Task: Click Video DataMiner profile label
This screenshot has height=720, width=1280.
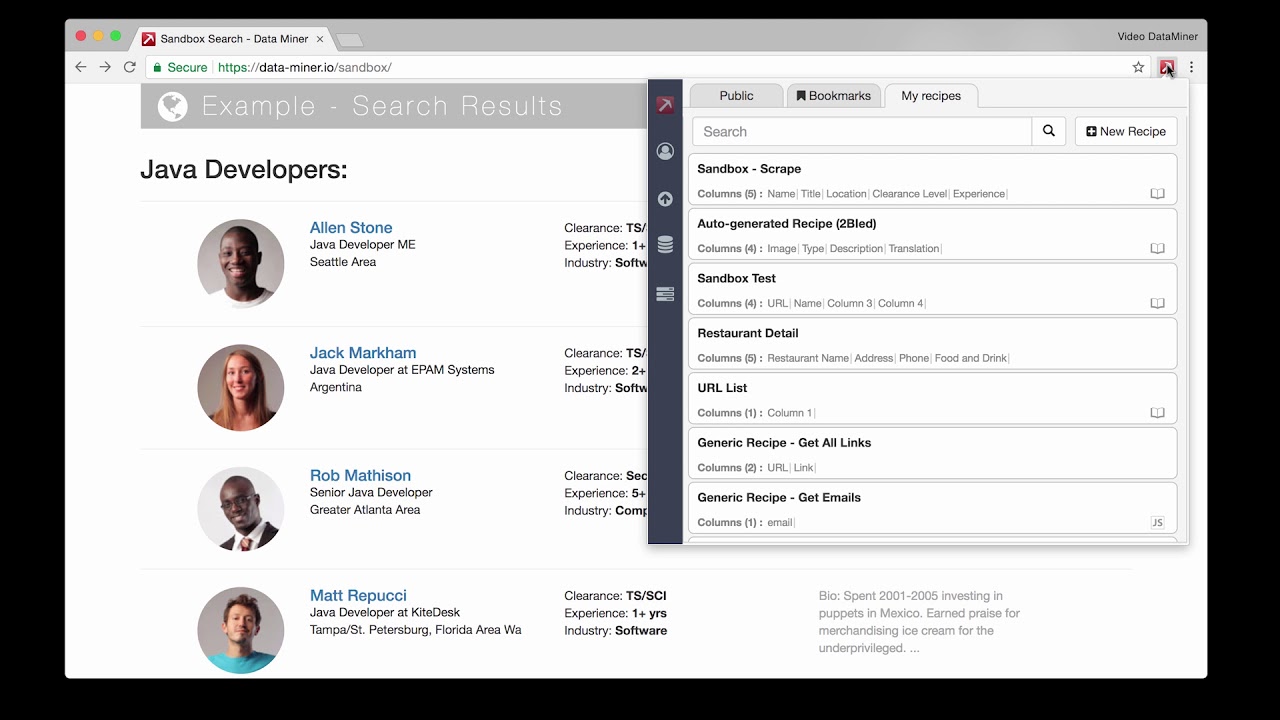Action: tap(1157, 37)
